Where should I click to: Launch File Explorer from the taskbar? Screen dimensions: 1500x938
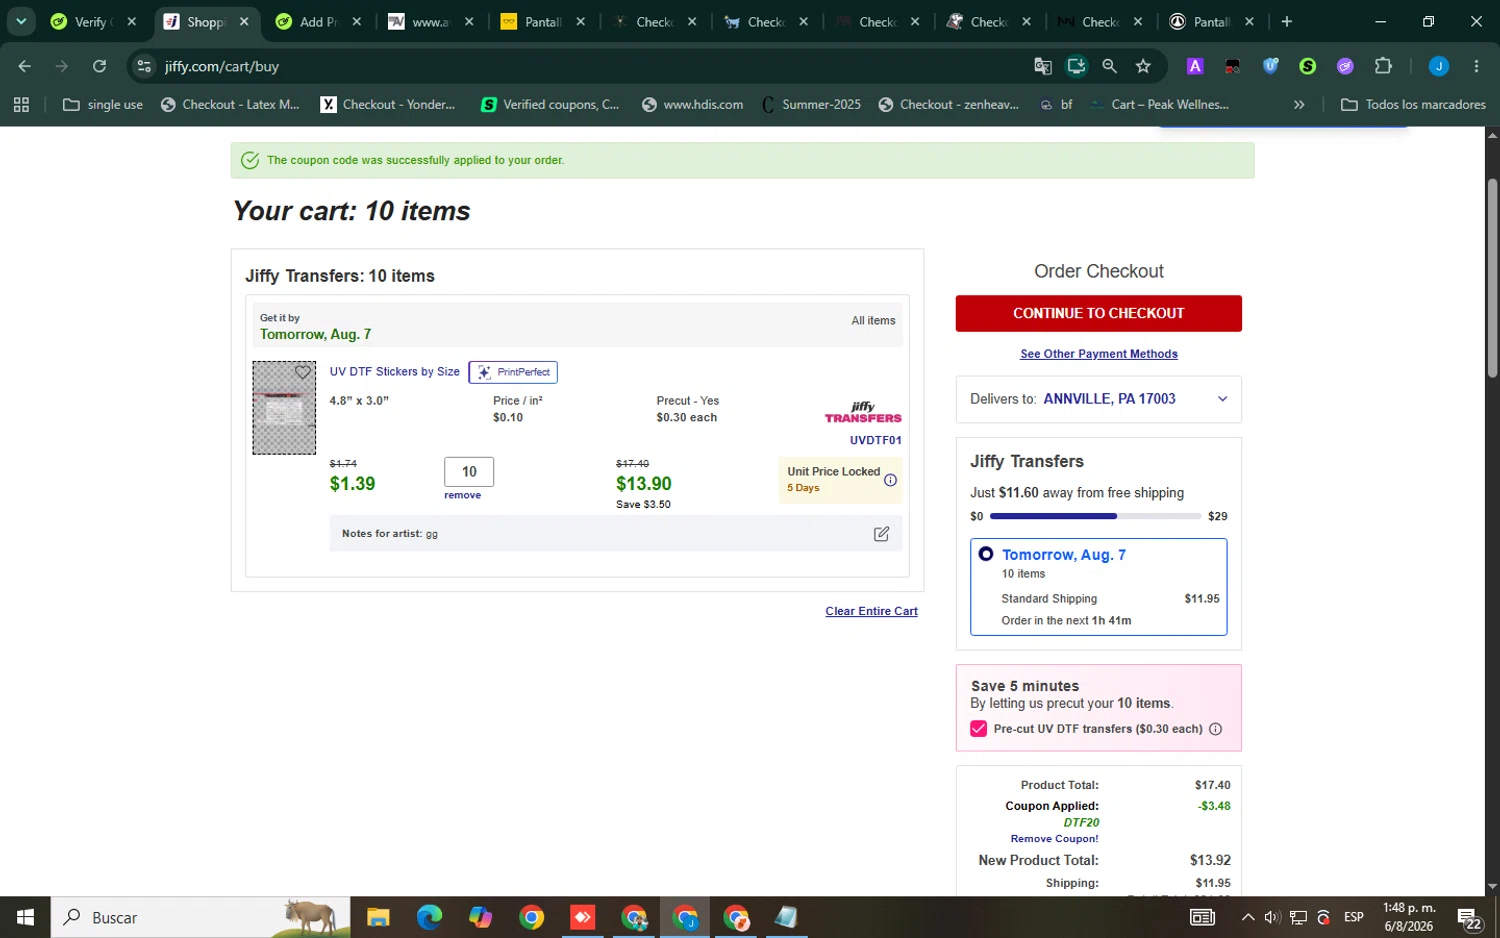[x=378, y=917]
